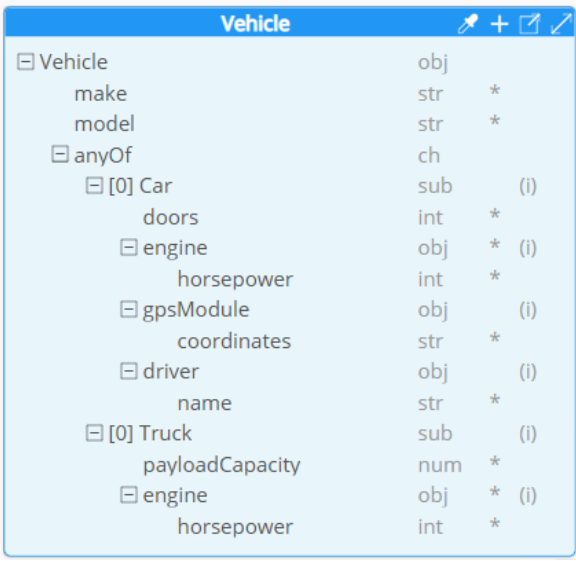Select the doors property row
Image resolution: width=576 pixels, height=561 pixels.
click(x=289, y=217)
